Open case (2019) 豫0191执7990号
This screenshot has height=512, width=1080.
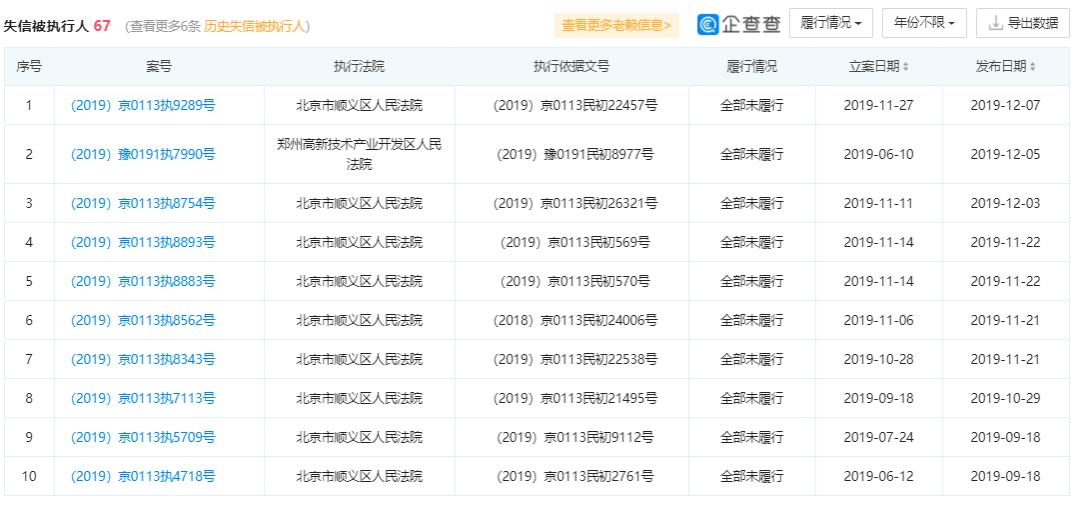coord(143,154)
